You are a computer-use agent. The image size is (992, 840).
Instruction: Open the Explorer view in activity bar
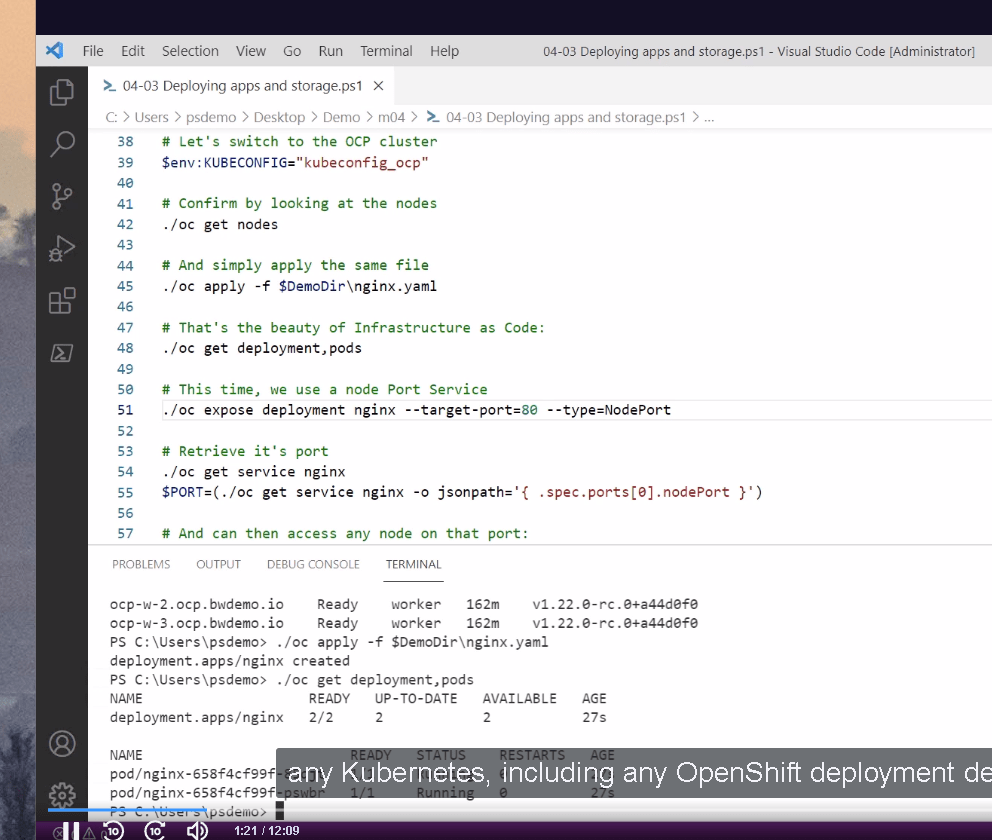(x=61, y=92)
